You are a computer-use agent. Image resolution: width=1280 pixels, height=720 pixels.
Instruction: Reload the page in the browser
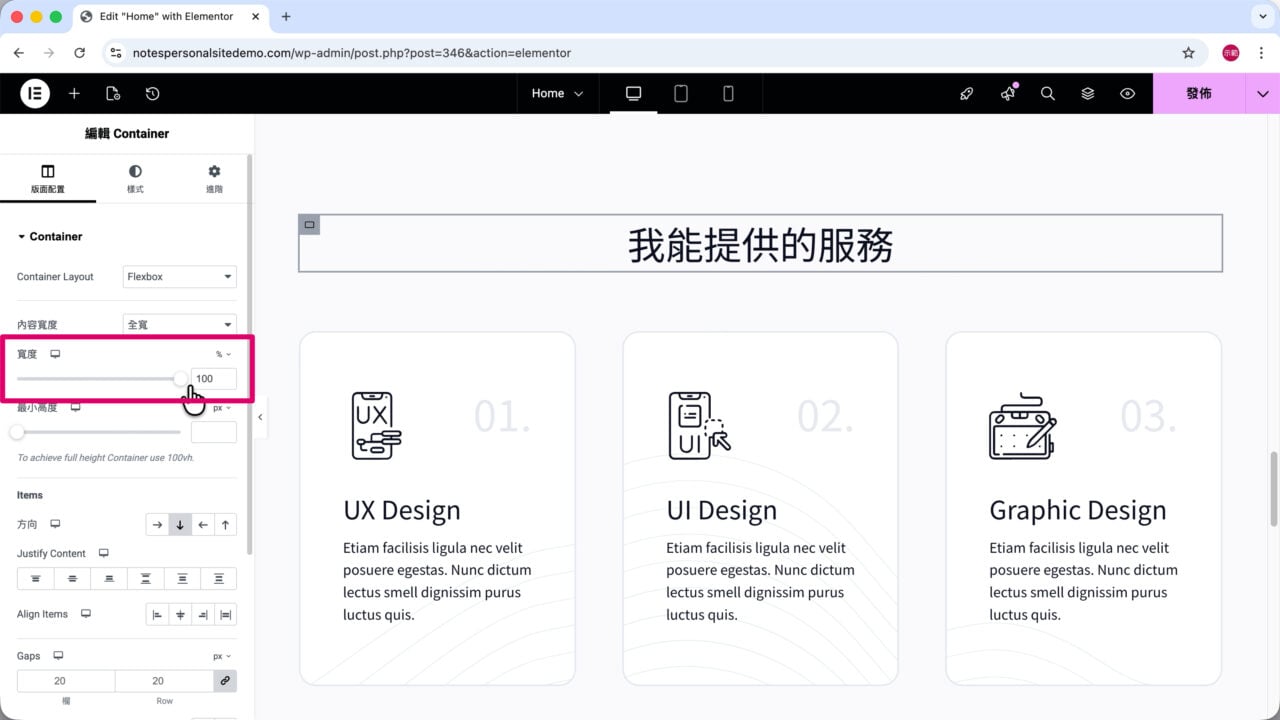[x=79, y=52]
